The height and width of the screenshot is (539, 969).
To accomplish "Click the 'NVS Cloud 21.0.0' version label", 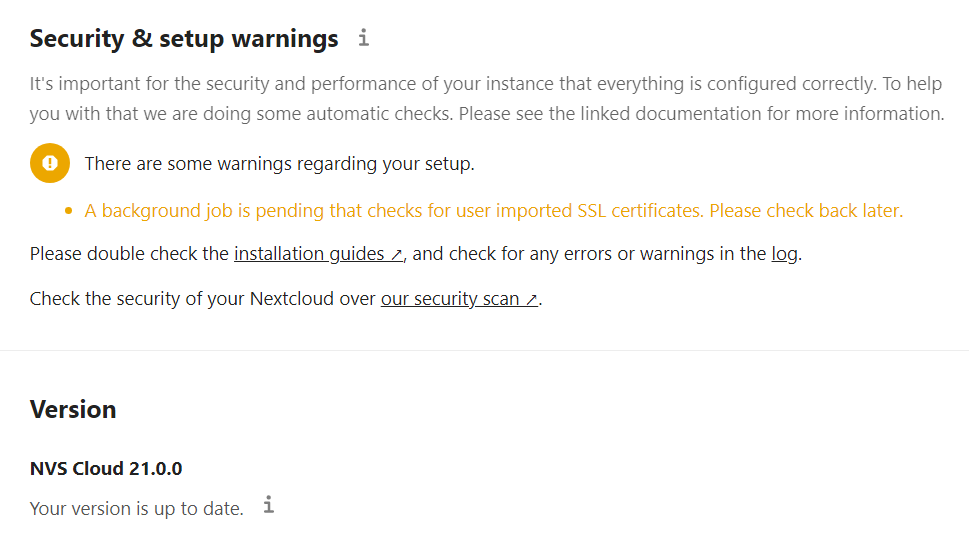I will (x=106, y=468).
